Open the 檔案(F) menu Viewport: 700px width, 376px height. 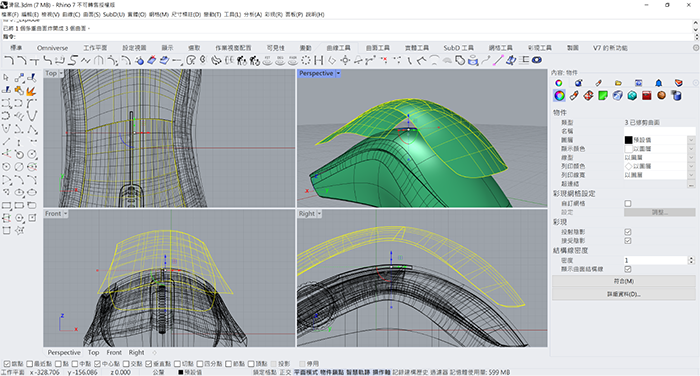point(10,14)
